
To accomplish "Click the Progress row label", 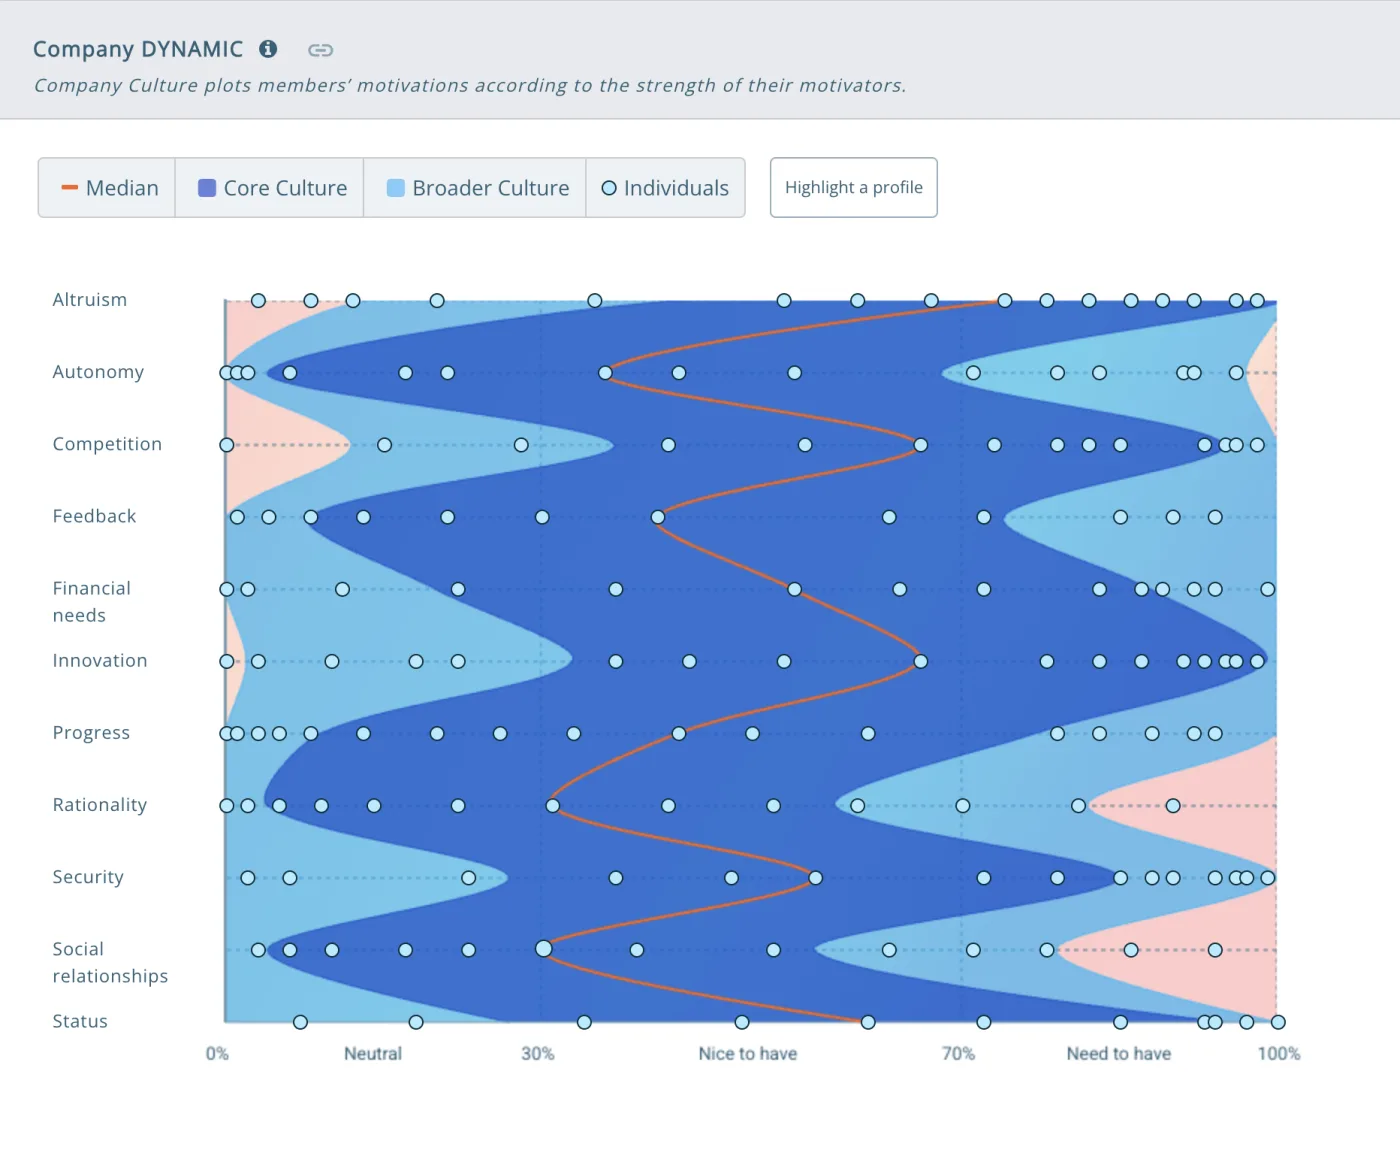I will 91,733.
